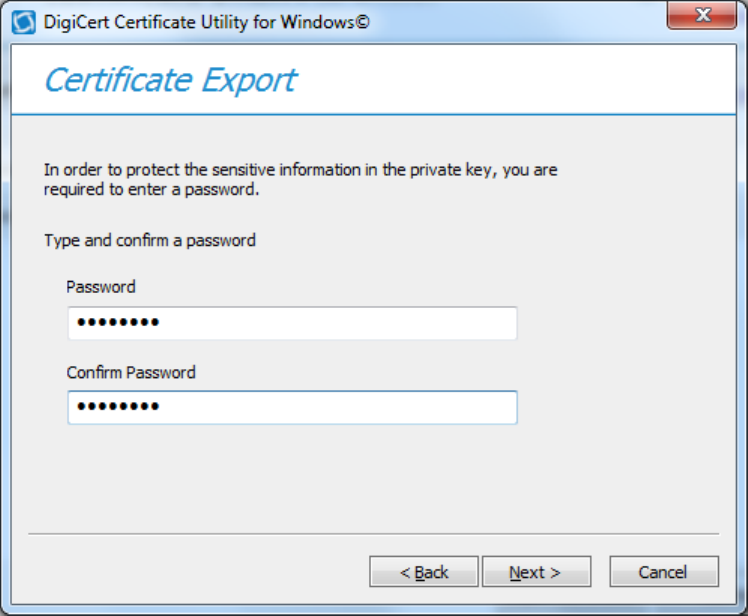Close the Certificate Utility window

pos(701,16)
